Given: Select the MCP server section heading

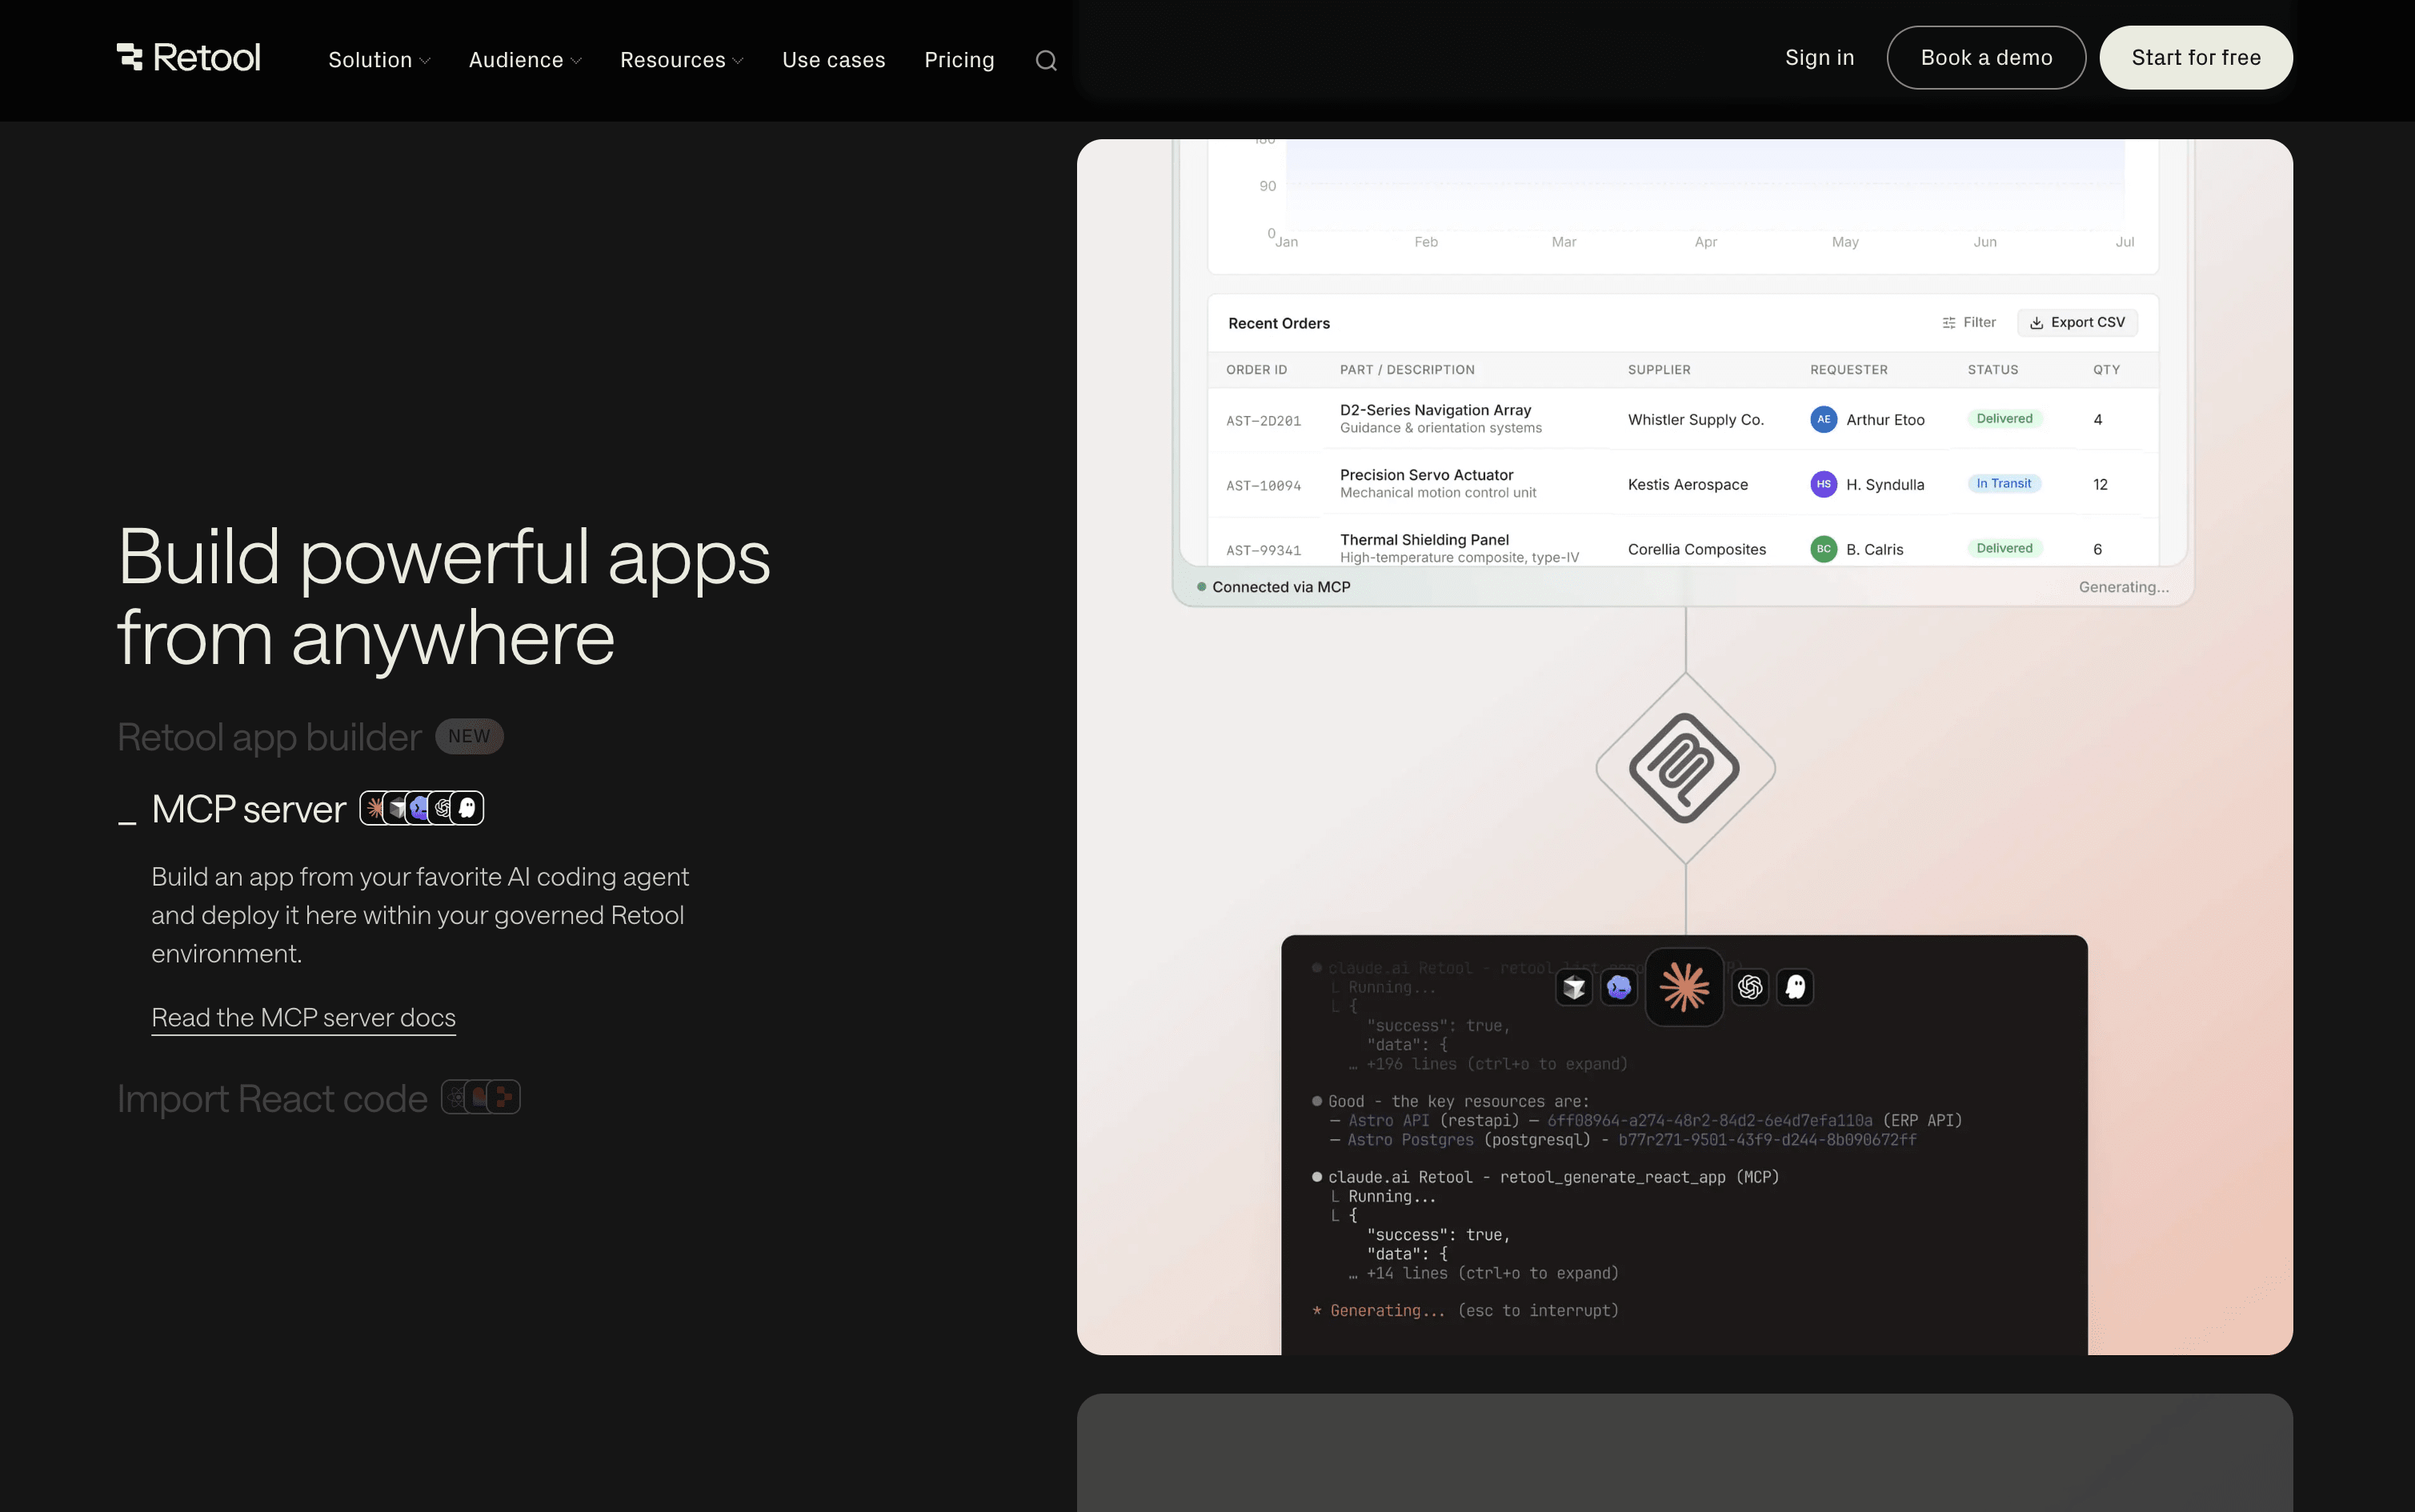Looking at the screenshot, I should coord(249,809).
